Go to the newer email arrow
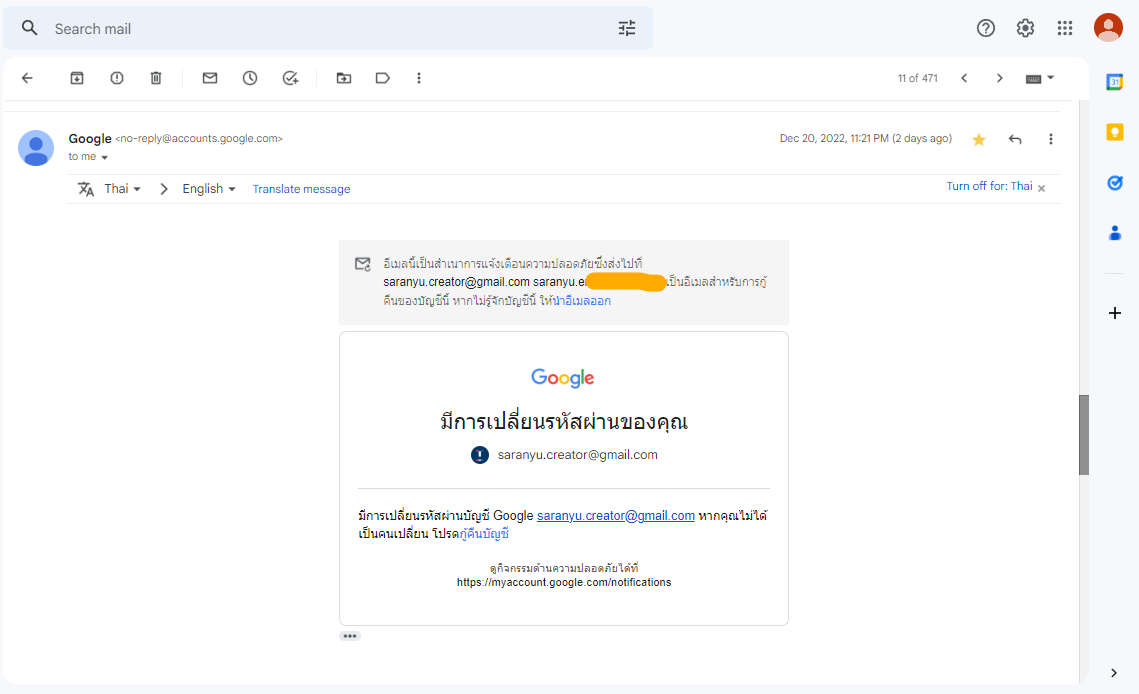This screenshot has height=694, width=1139. (x=964, y=78)
